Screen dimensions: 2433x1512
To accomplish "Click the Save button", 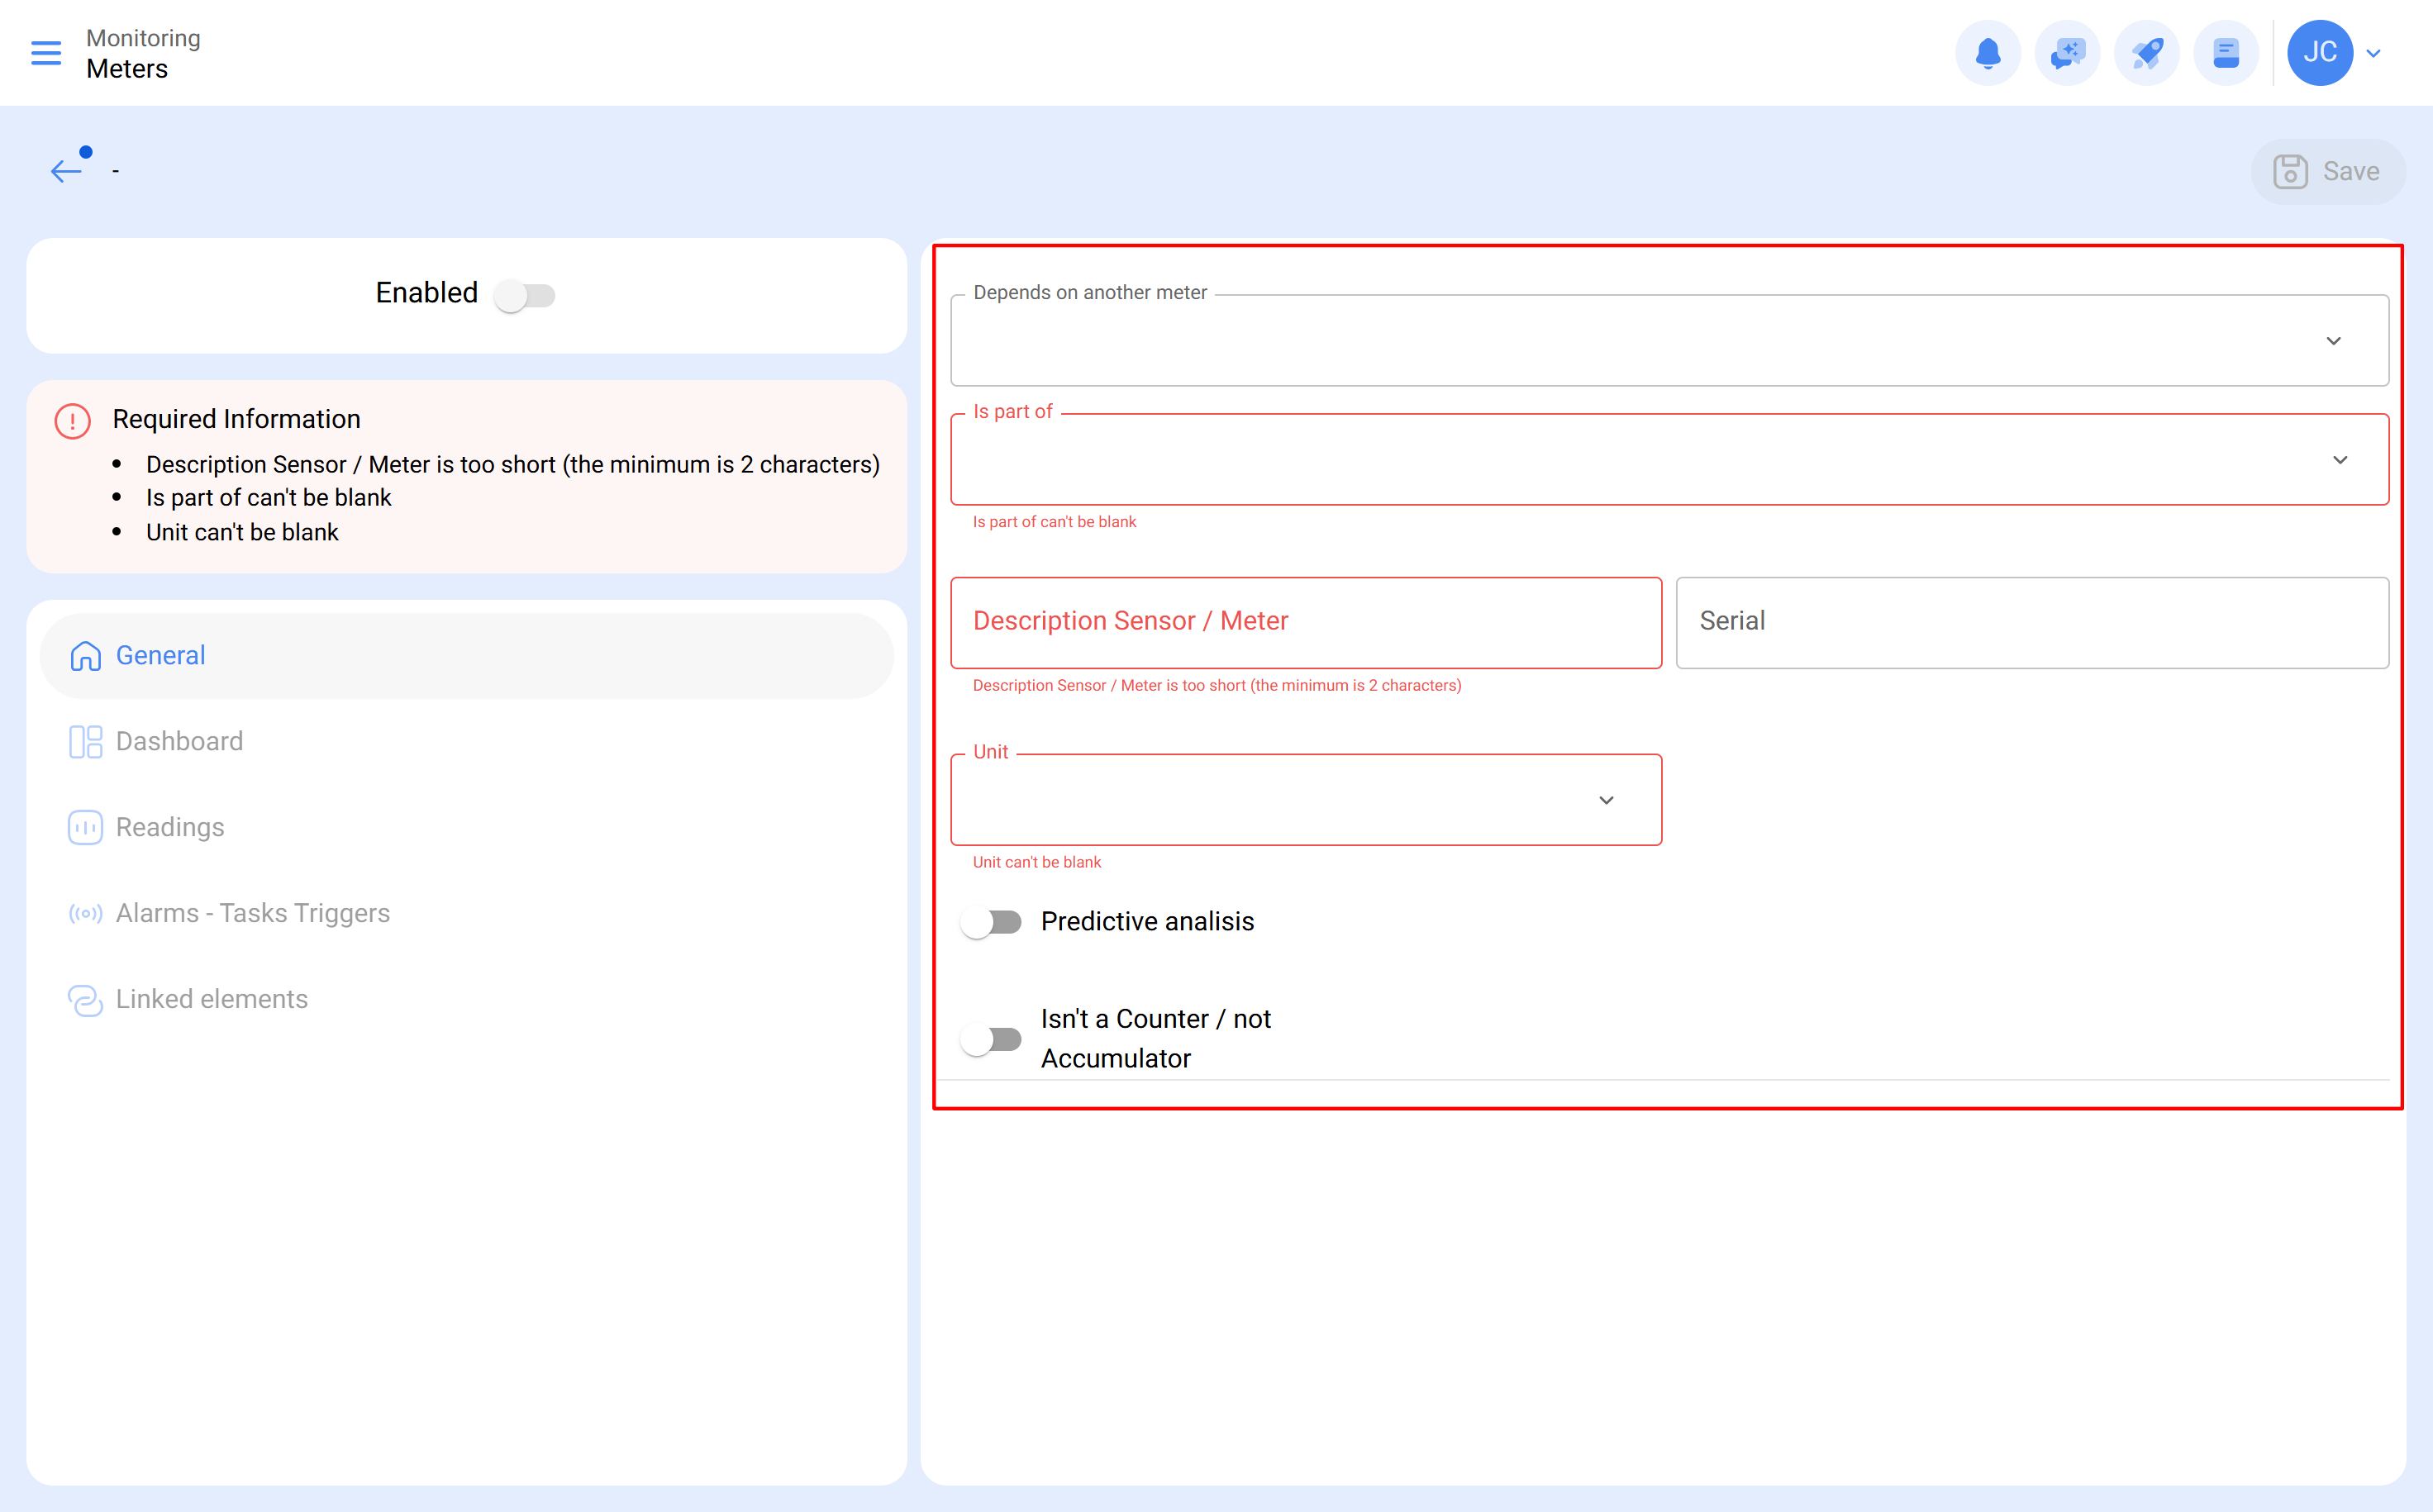I will click(2327, 172).
